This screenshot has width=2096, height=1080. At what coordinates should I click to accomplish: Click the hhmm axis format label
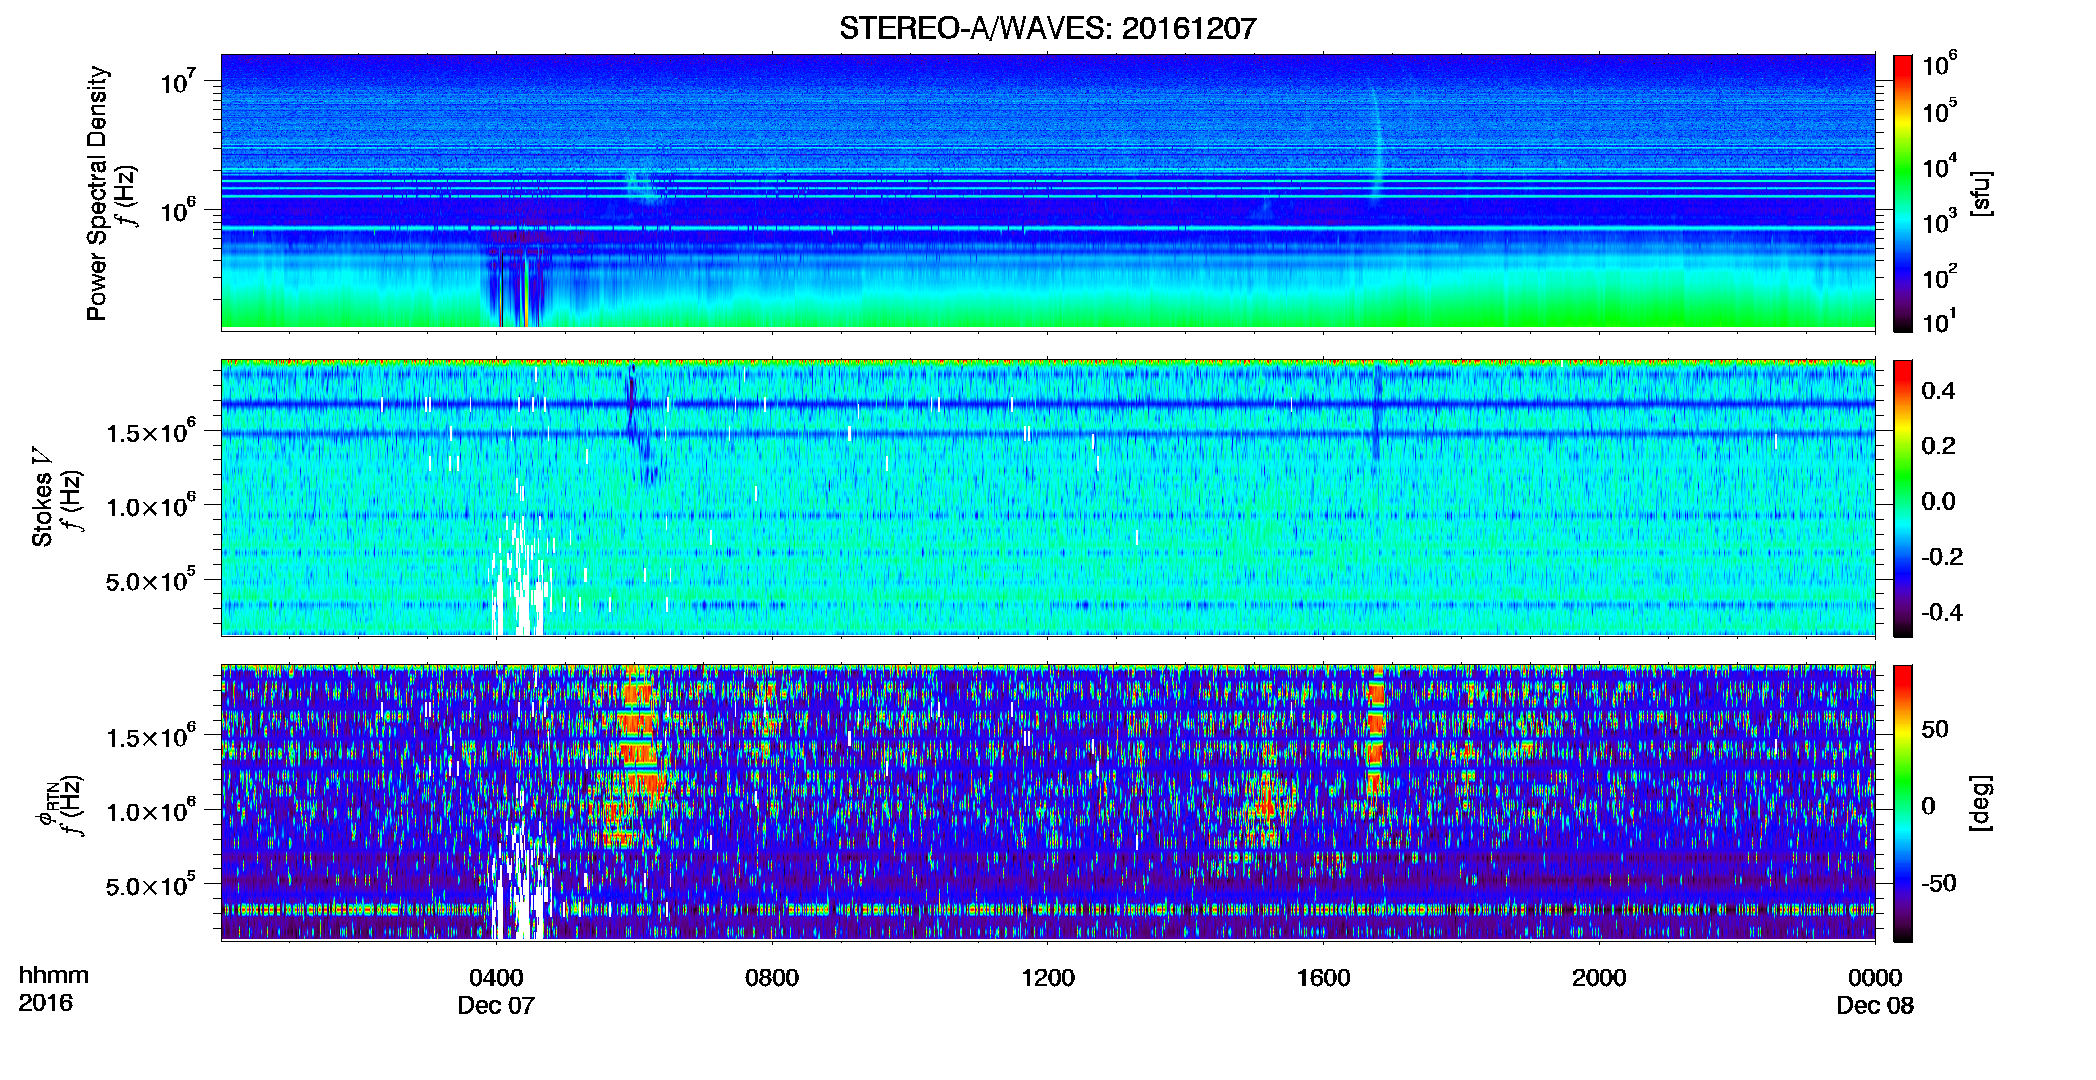pyautogui.click(x=54, y=975)
